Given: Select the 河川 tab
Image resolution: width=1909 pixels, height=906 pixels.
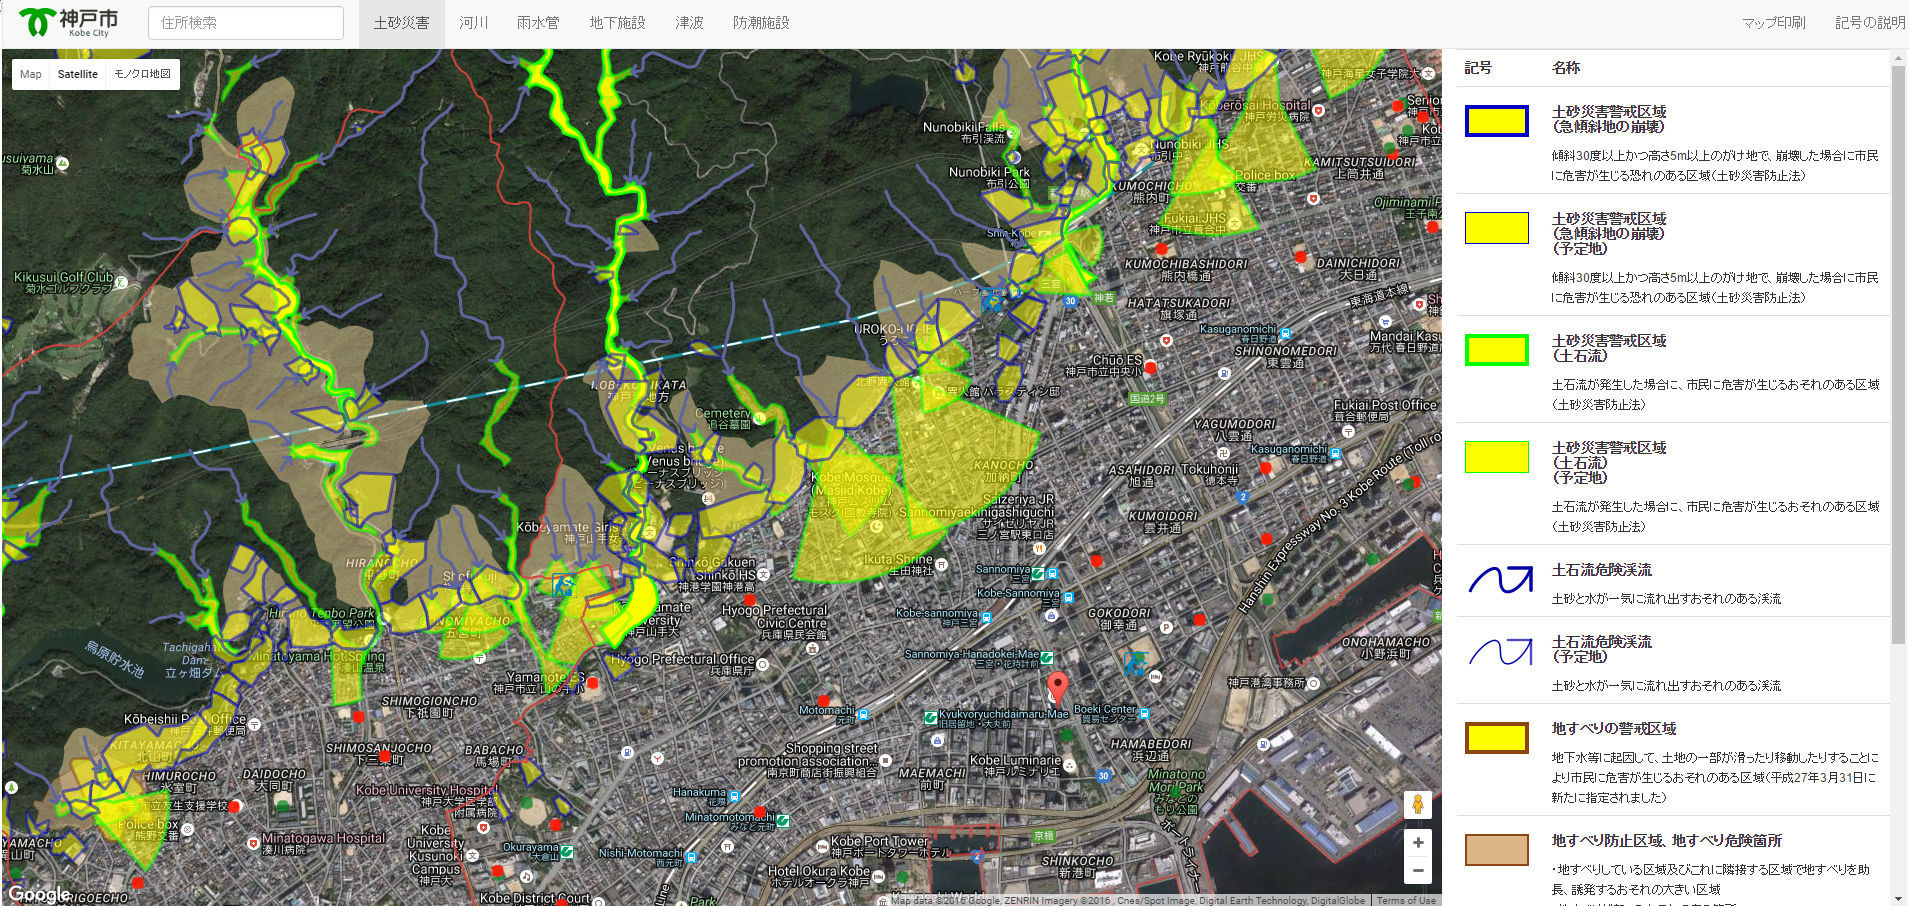Looking at the screenshot, I should point(474,22).
